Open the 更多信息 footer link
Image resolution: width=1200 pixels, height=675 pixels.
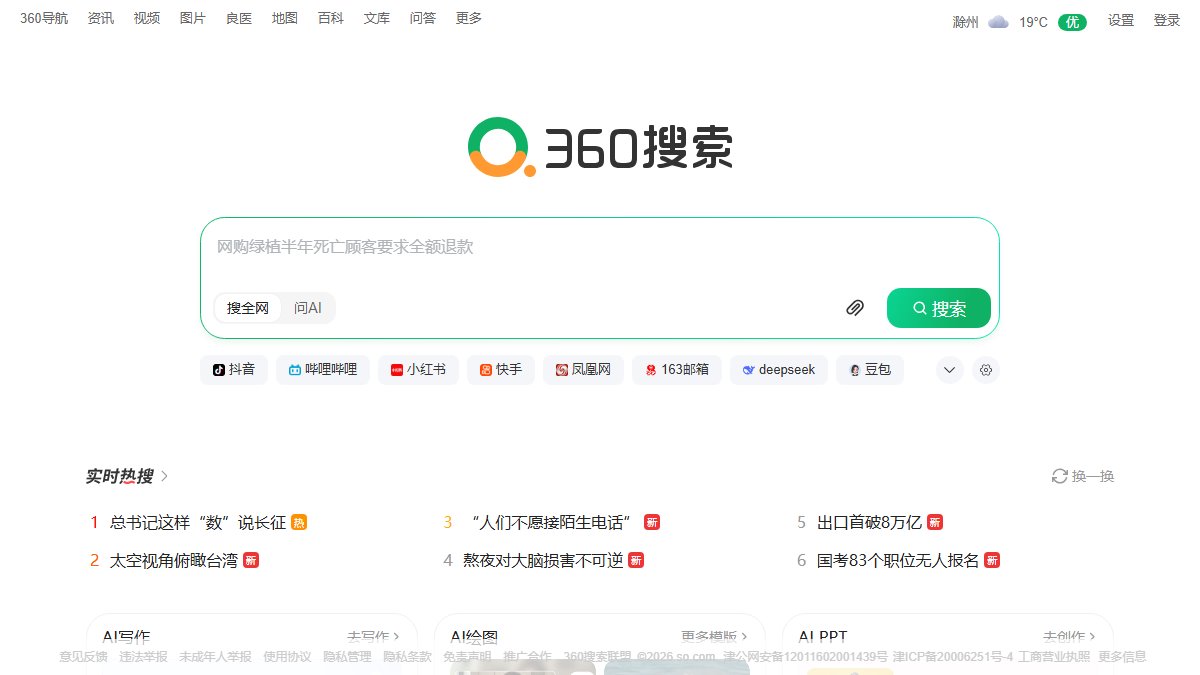coord(1123,657)
